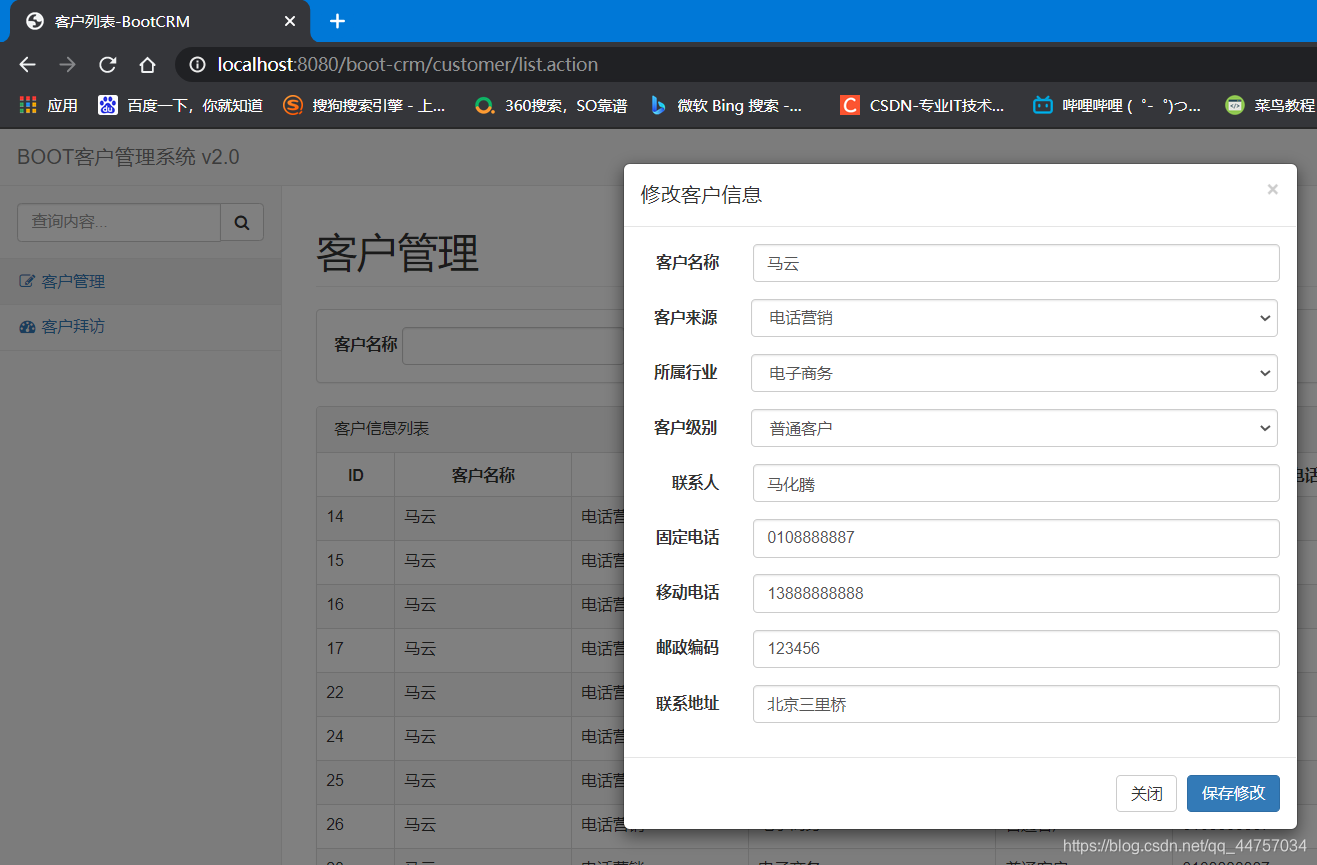Close the 修改客户信息 dialog with ×

tap(1272, 189)
